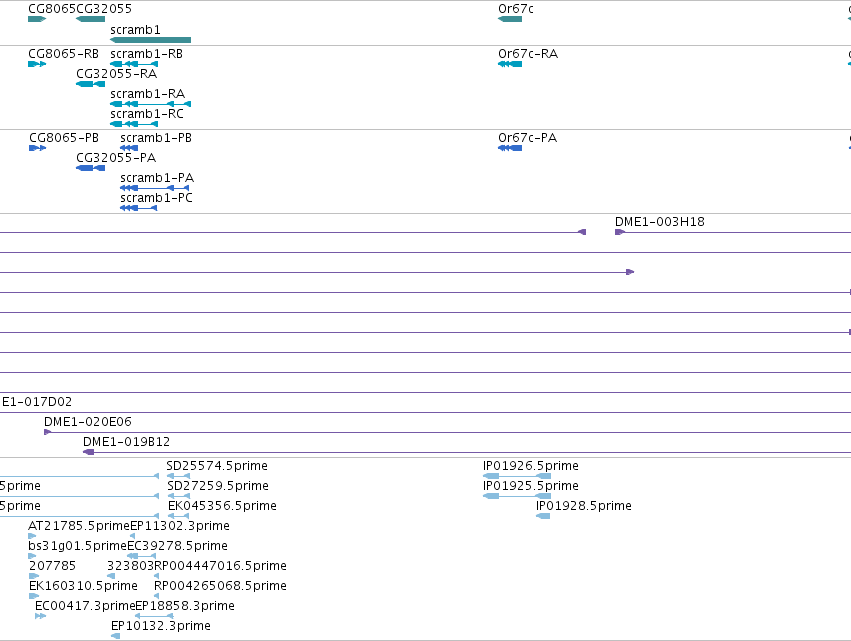Click the RP004265068.5prime EST label
851x641 pixels.
[x=220, y=586]
